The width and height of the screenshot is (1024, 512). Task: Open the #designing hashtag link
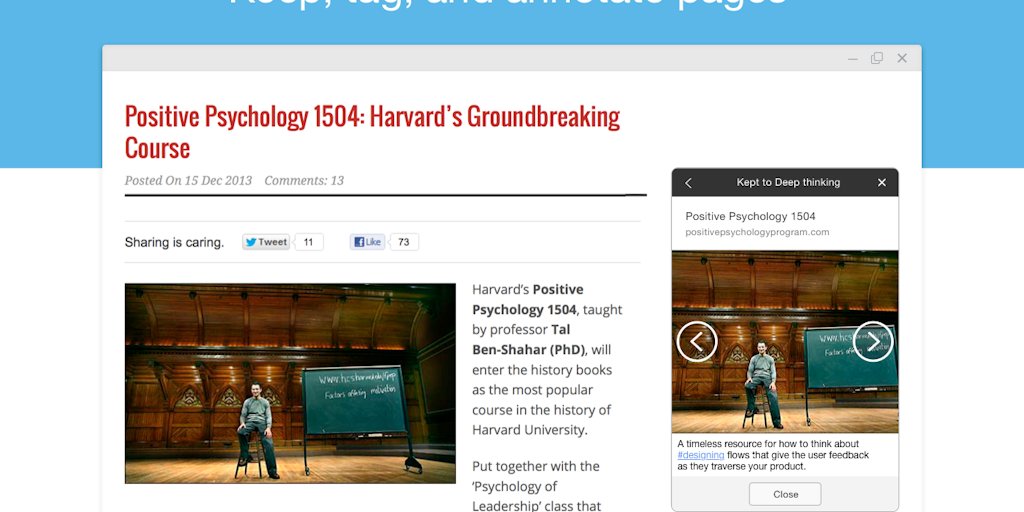701,455
